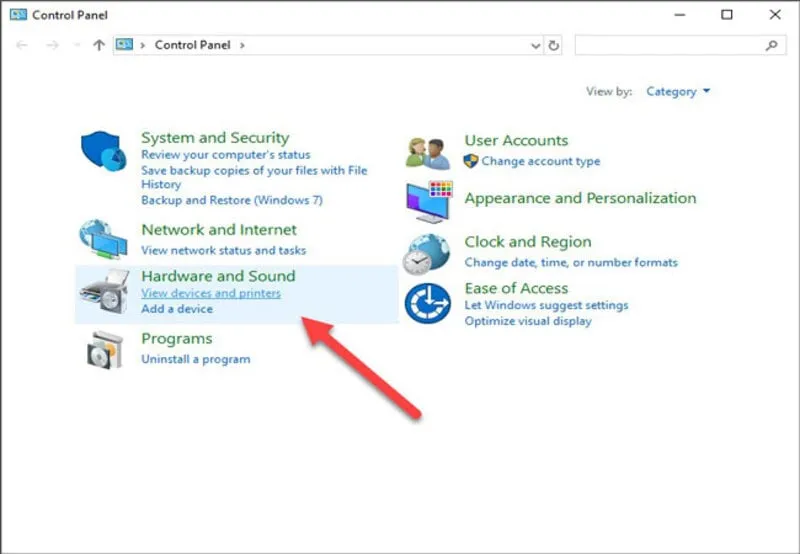Select View network status and tasks
The width and height of the screenshot is (800, 554).
click(223, 250)
